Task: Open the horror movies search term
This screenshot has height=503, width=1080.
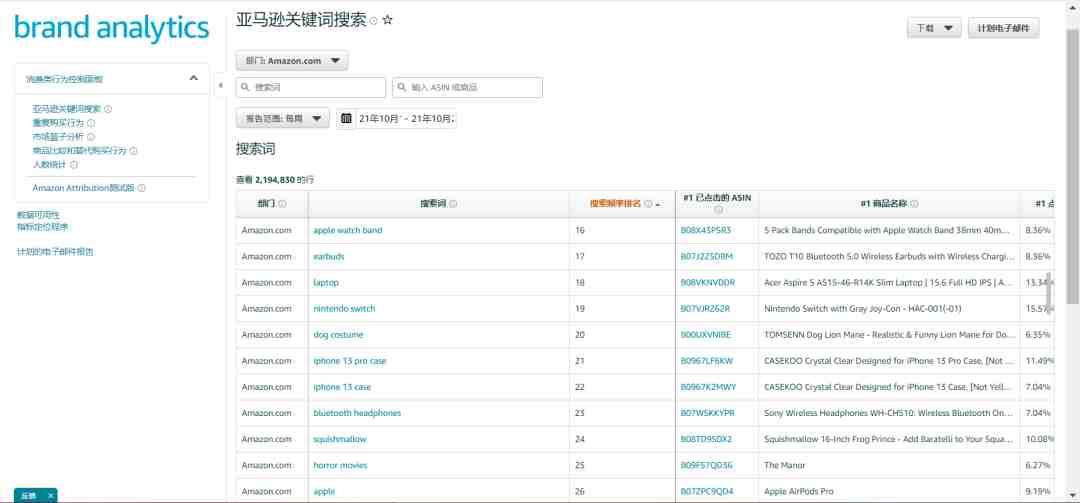Action: tap(340, 465)
